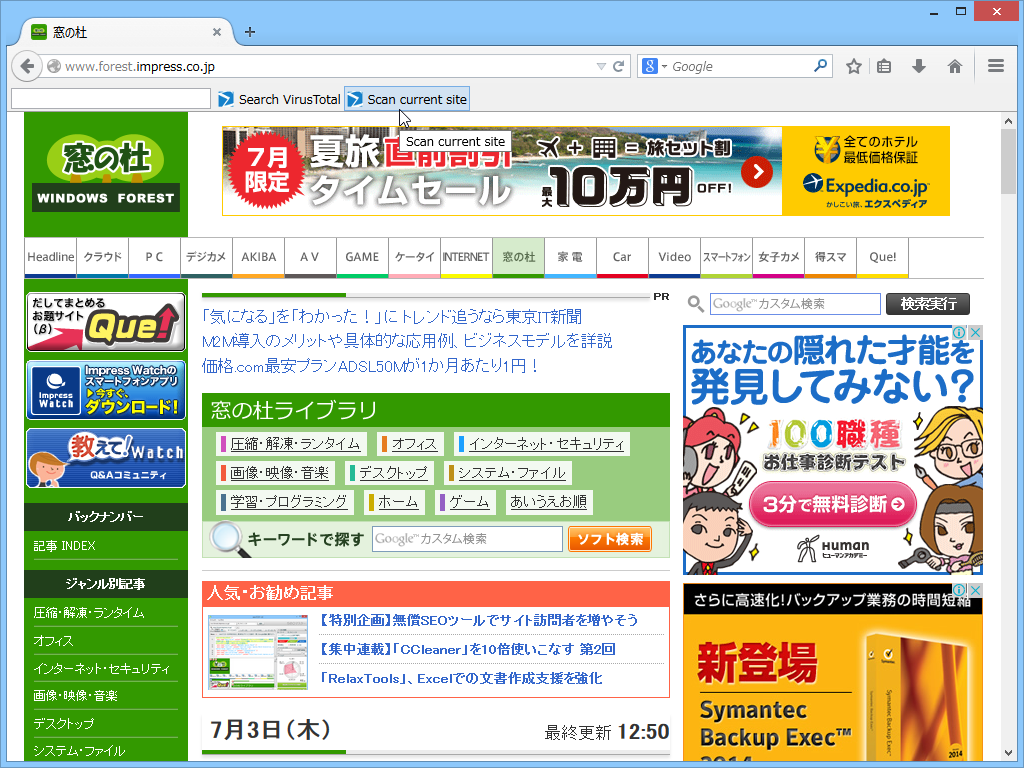Open the 東京IT新聞 PR link
Screen dimensions: 1024x768
click(392, 317)
